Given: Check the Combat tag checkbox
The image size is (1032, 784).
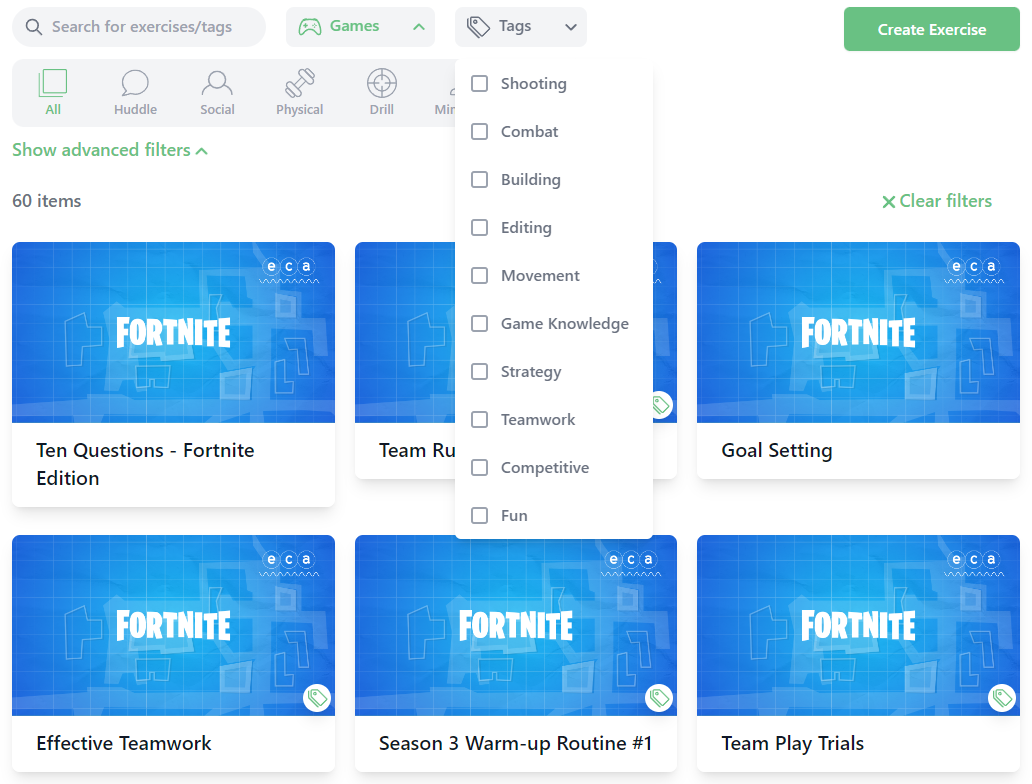Looking at the screenshot, I should coord(480,132).
